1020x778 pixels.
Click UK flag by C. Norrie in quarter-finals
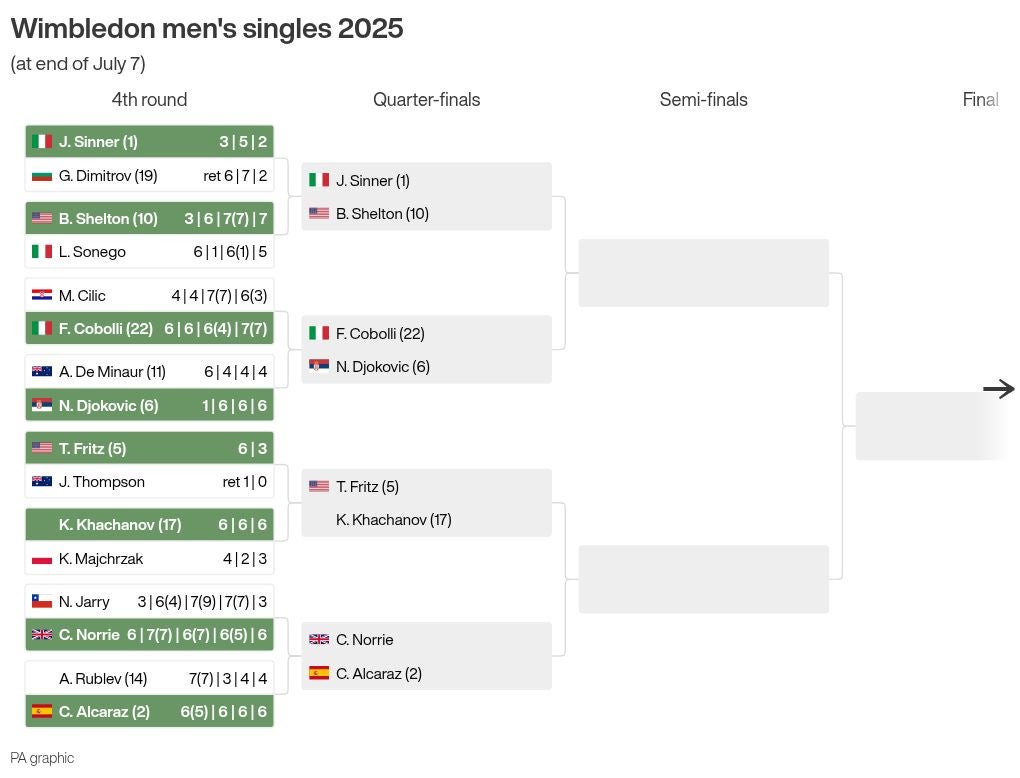tap(319, 639)
